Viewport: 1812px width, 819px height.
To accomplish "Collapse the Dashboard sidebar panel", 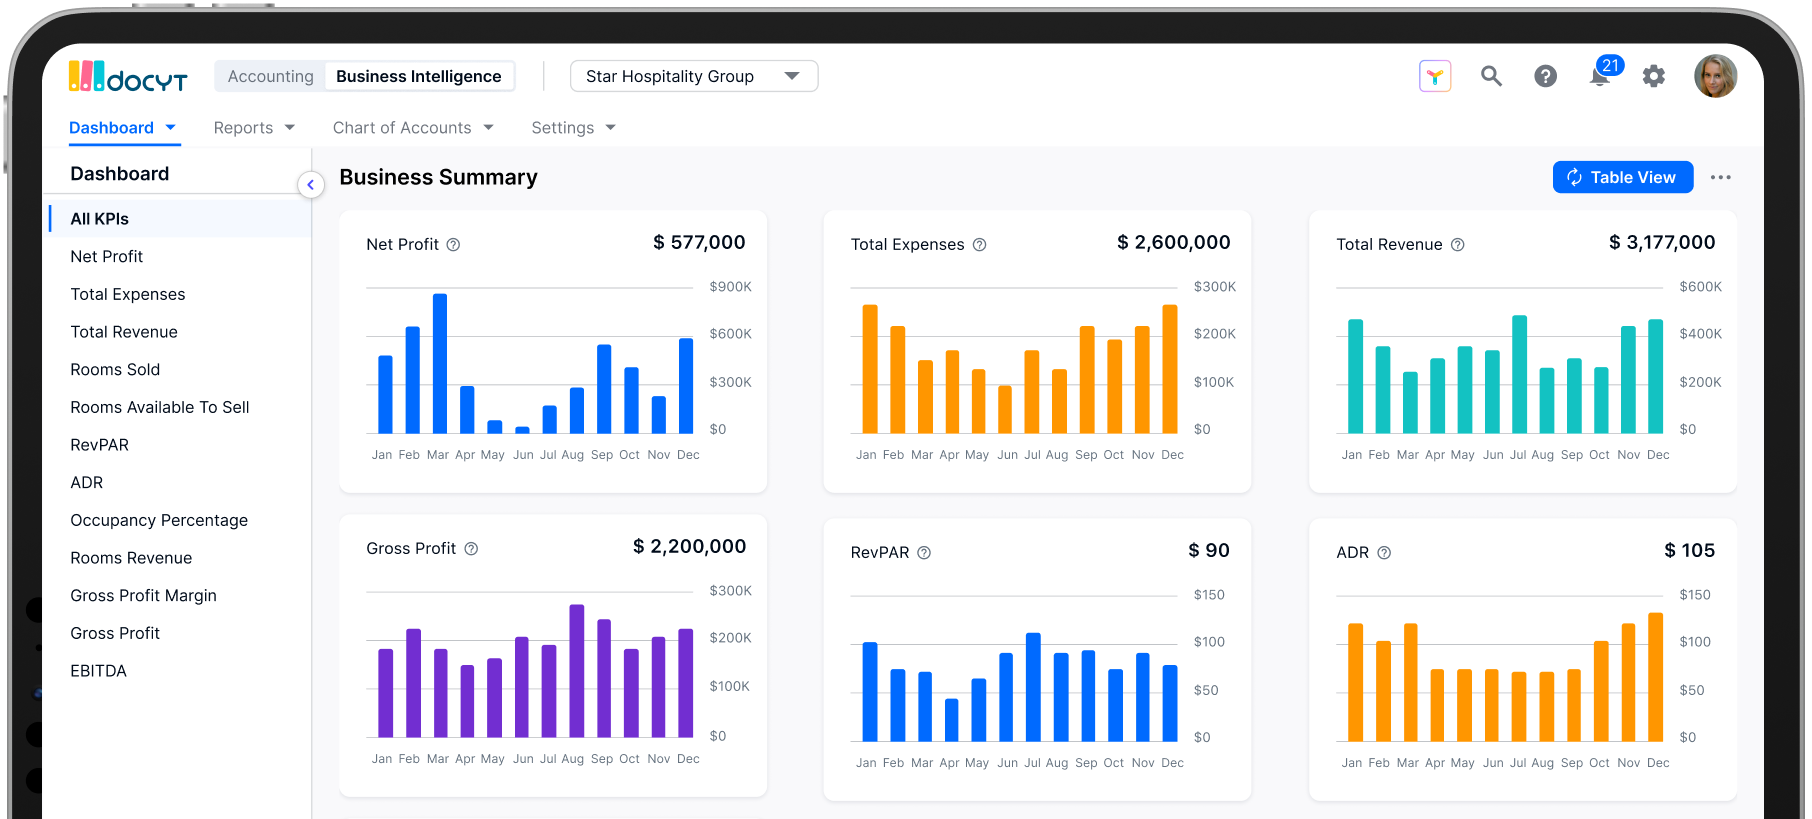I will [x=311, y=184].
